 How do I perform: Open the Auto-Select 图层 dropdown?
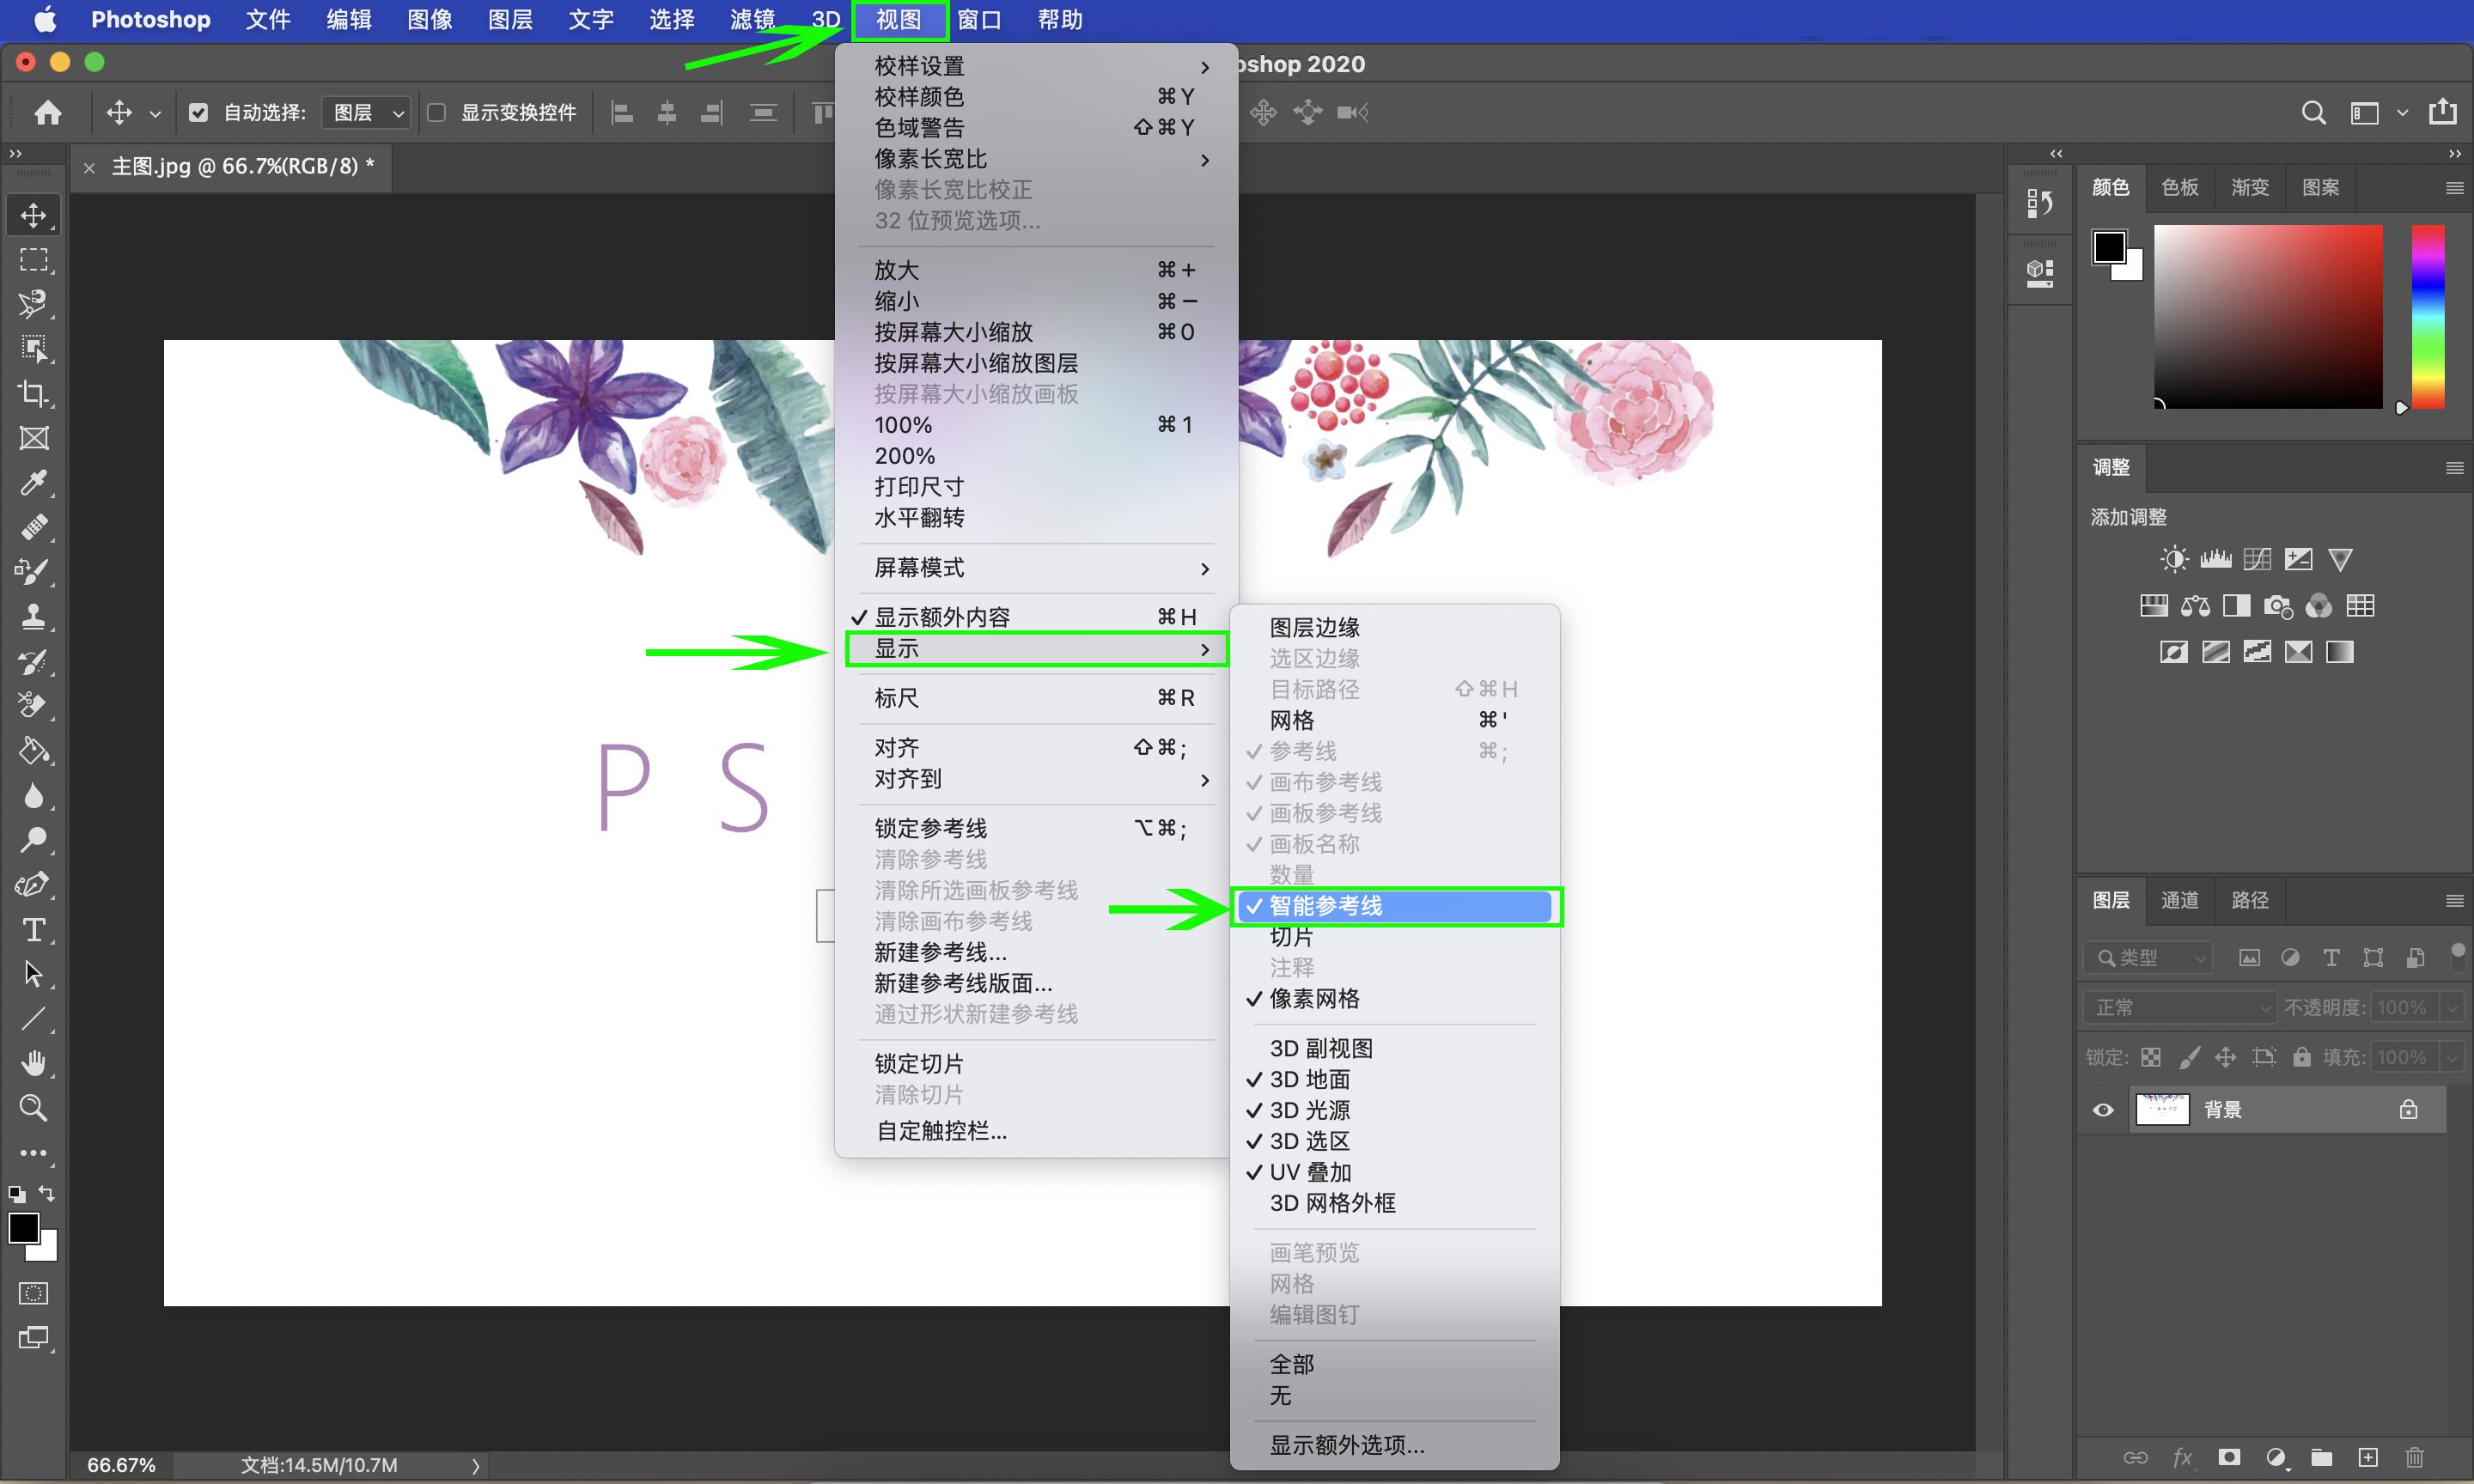pos(367,112)
